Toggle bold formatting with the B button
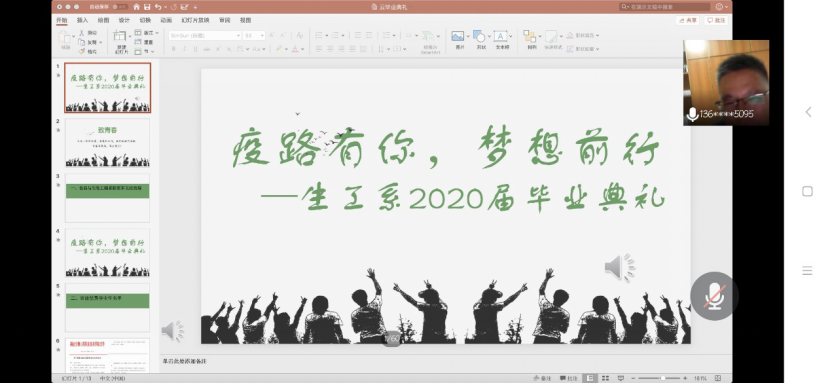This screenshot has height=383, width=831. pos(173,49)
